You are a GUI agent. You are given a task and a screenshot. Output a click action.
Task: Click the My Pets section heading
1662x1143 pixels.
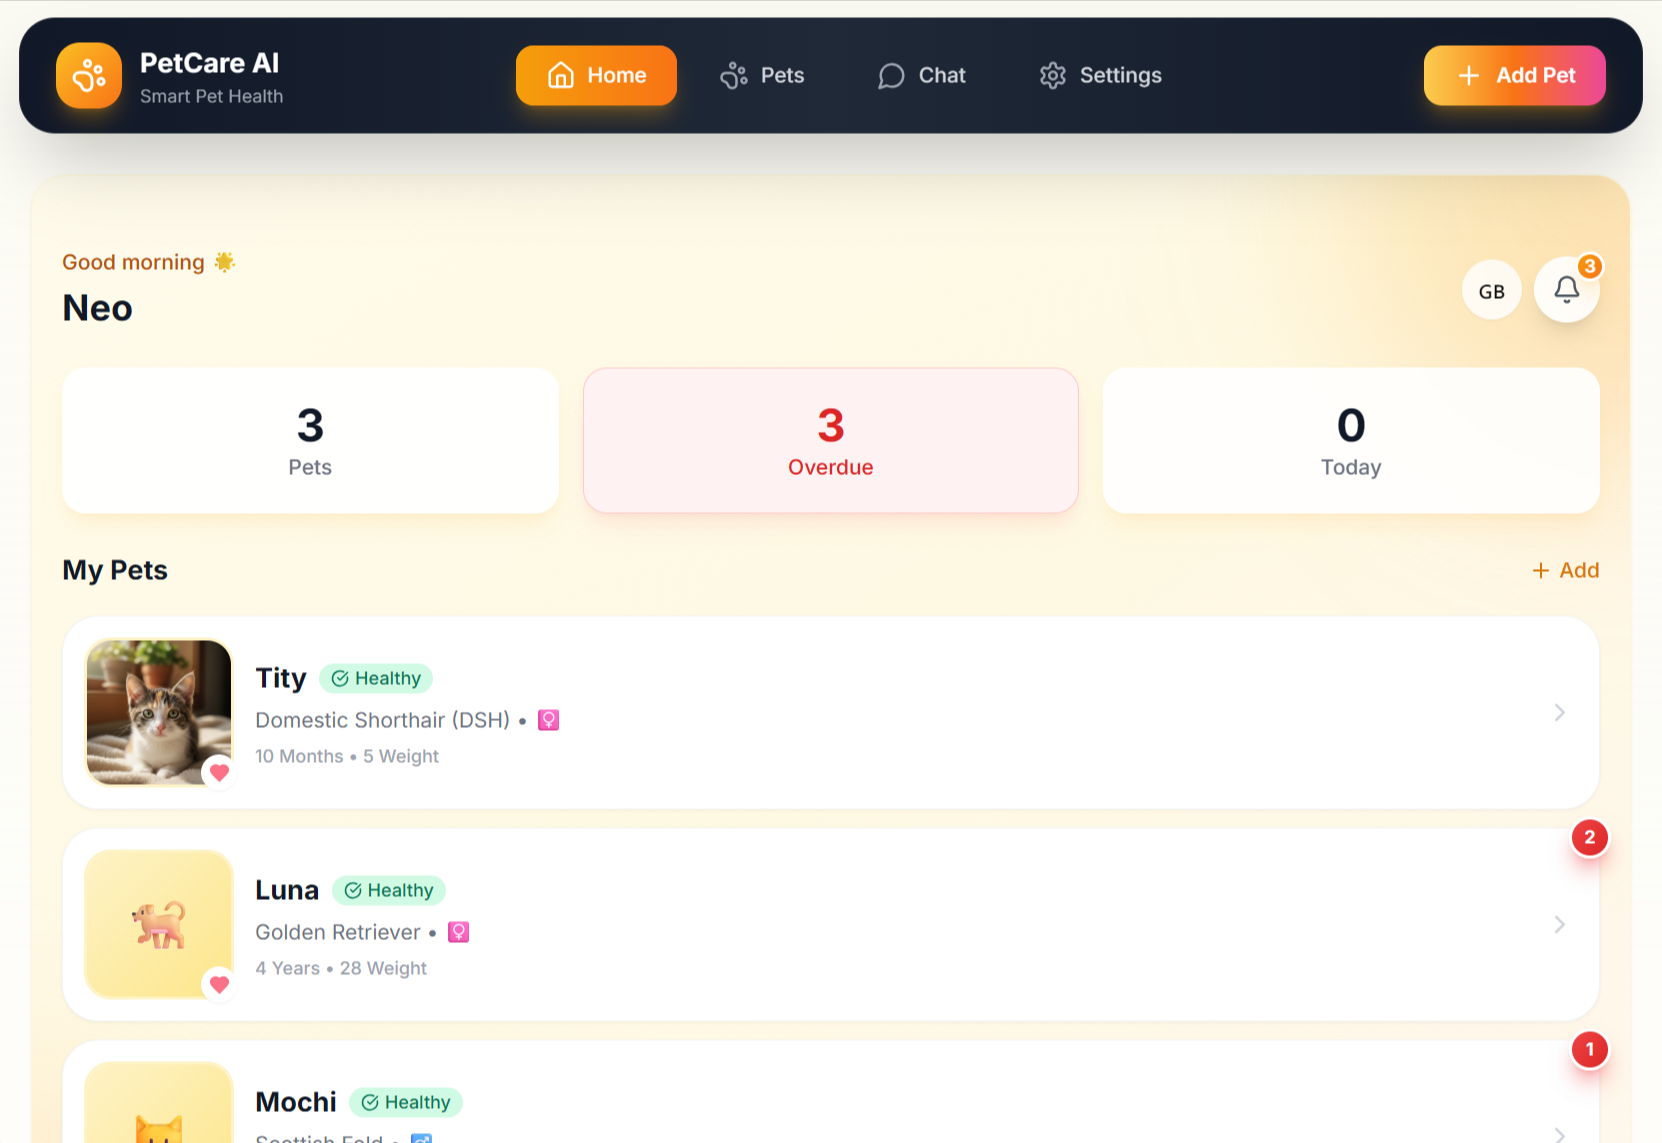(x=115, y=570)
